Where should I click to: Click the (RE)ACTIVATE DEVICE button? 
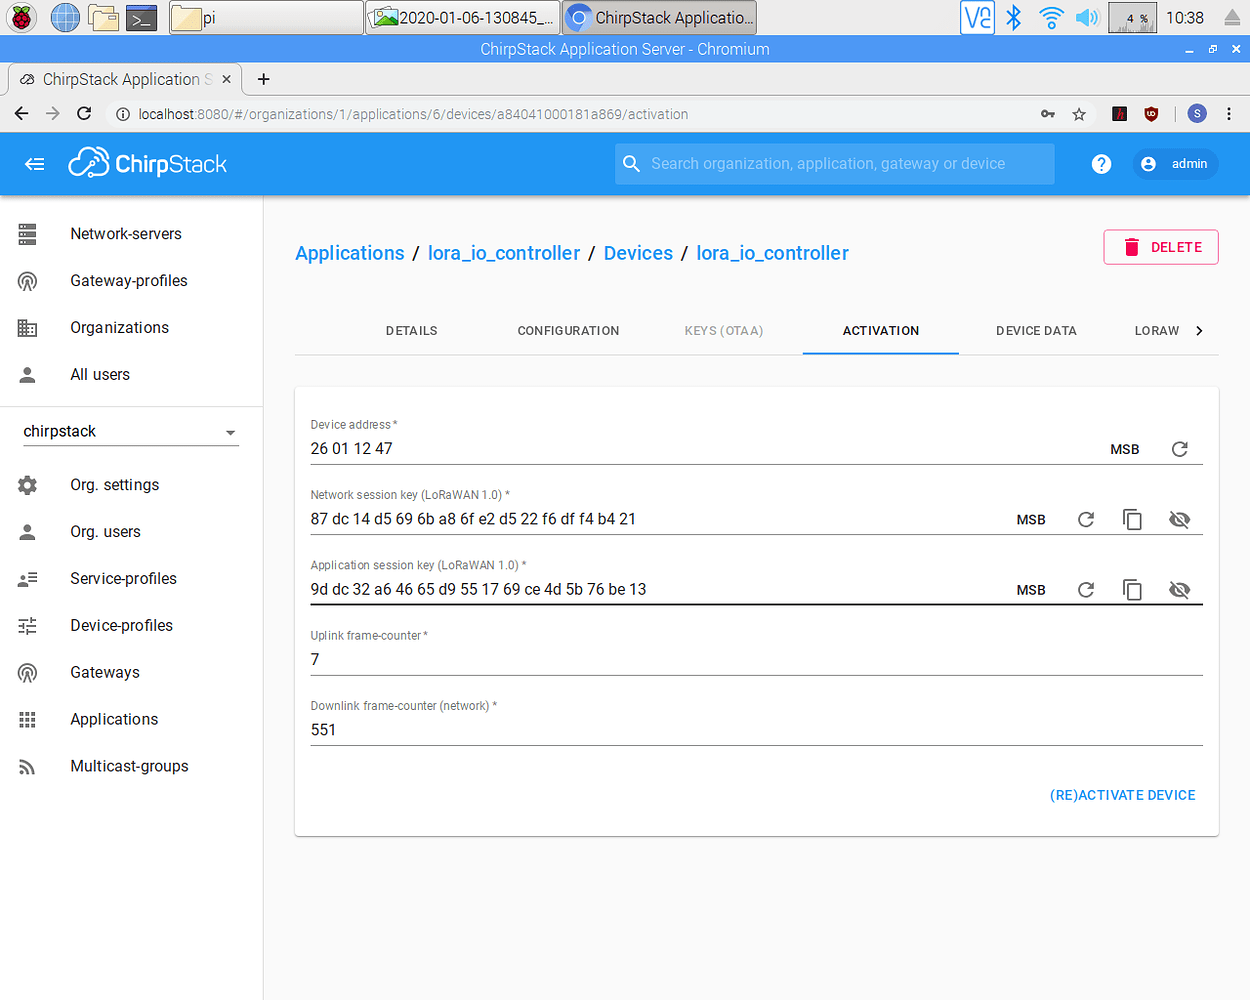[x=1122, y=795]
